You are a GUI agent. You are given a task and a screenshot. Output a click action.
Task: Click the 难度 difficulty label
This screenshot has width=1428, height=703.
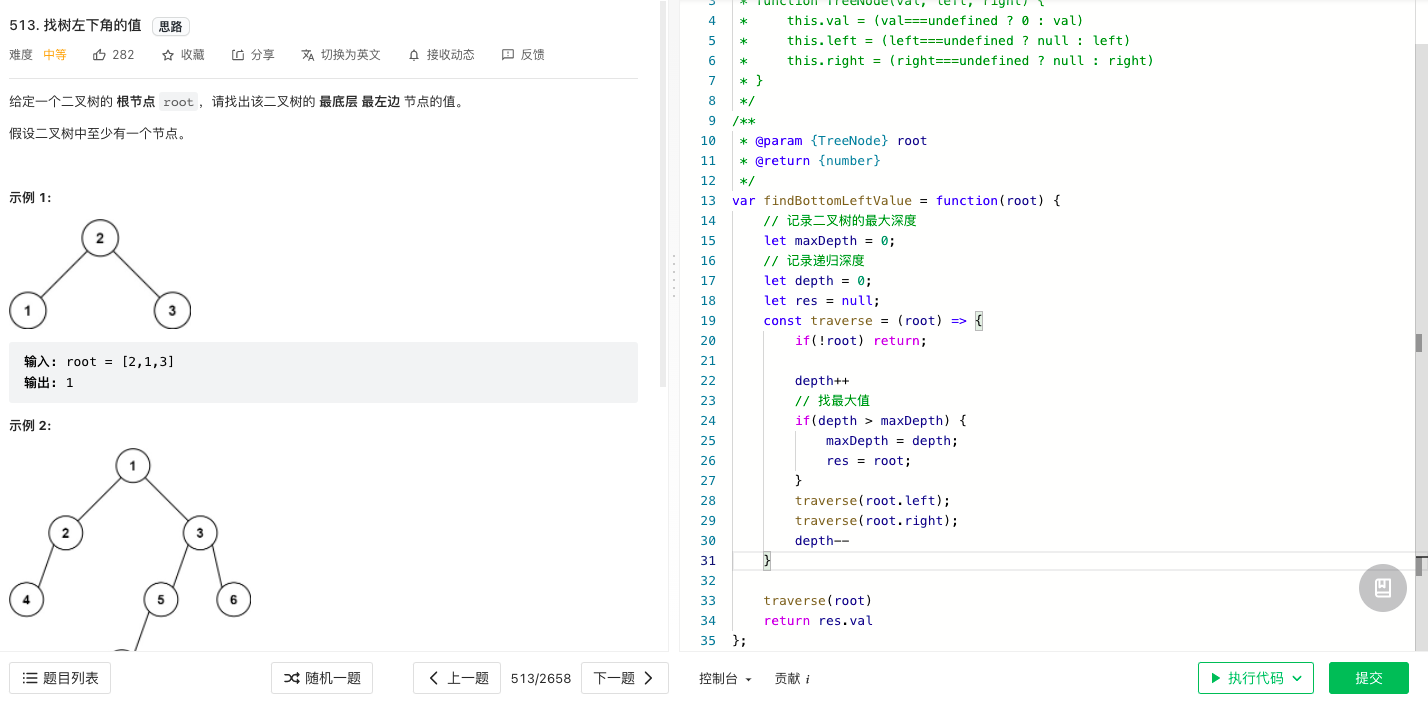[21, 55]
